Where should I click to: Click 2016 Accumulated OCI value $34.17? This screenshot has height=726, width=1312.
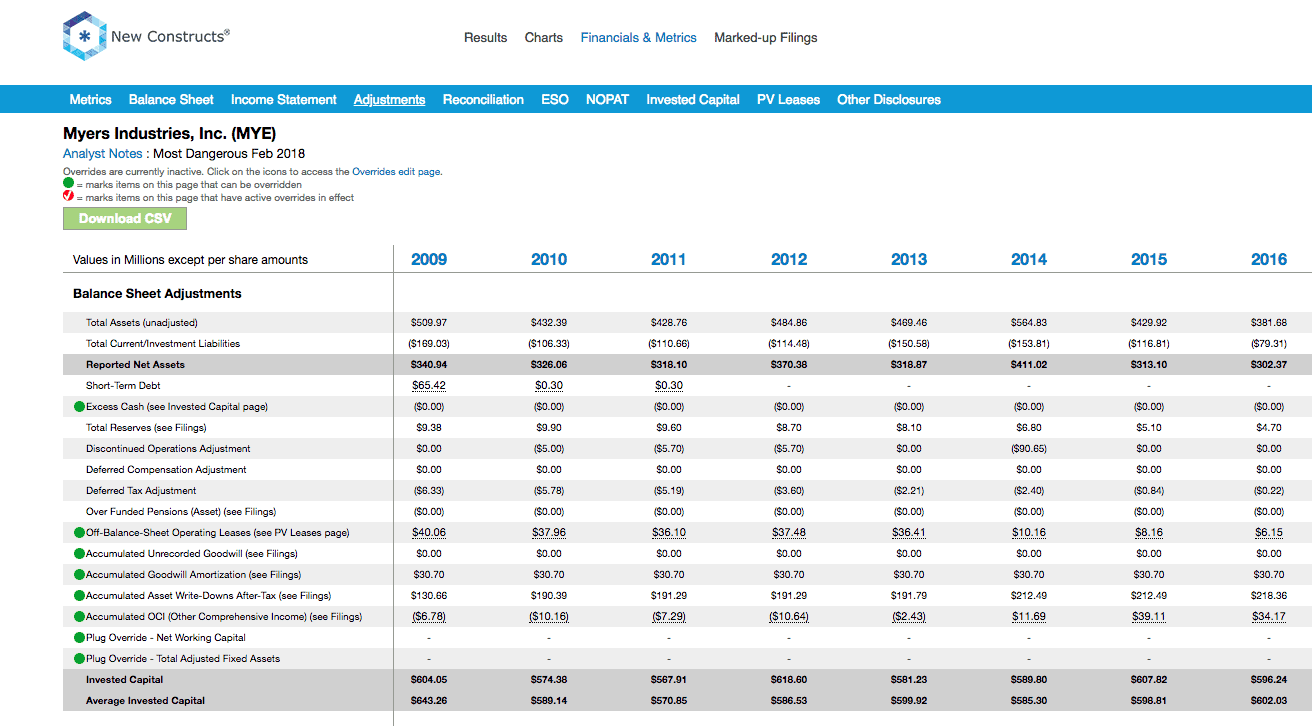1269,617
